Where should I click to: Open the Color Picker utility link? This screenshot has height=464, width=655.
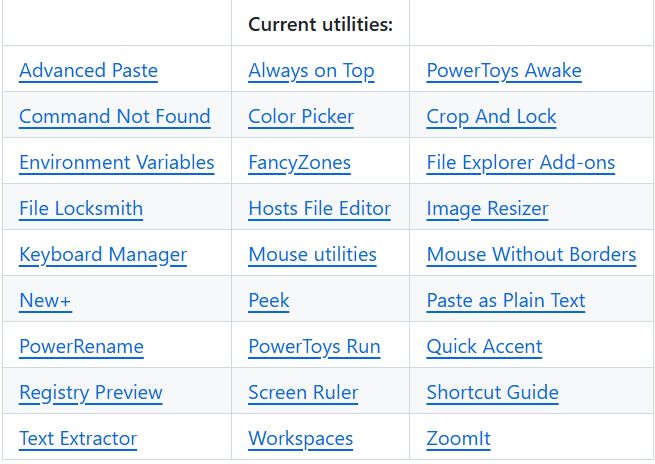[301, 117]
